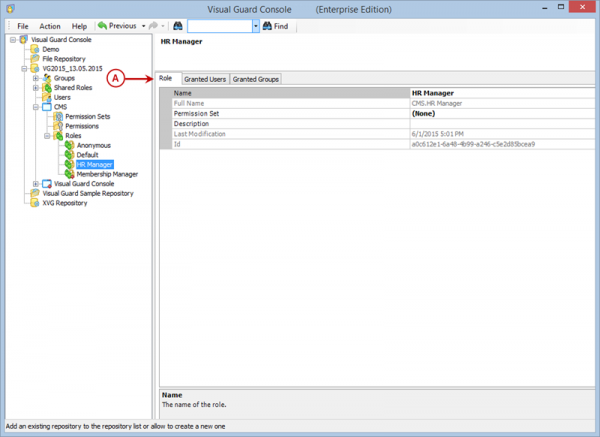The image size is (600, 437).
Task: Click the Permission Set property label
Action: coord(196,114)
